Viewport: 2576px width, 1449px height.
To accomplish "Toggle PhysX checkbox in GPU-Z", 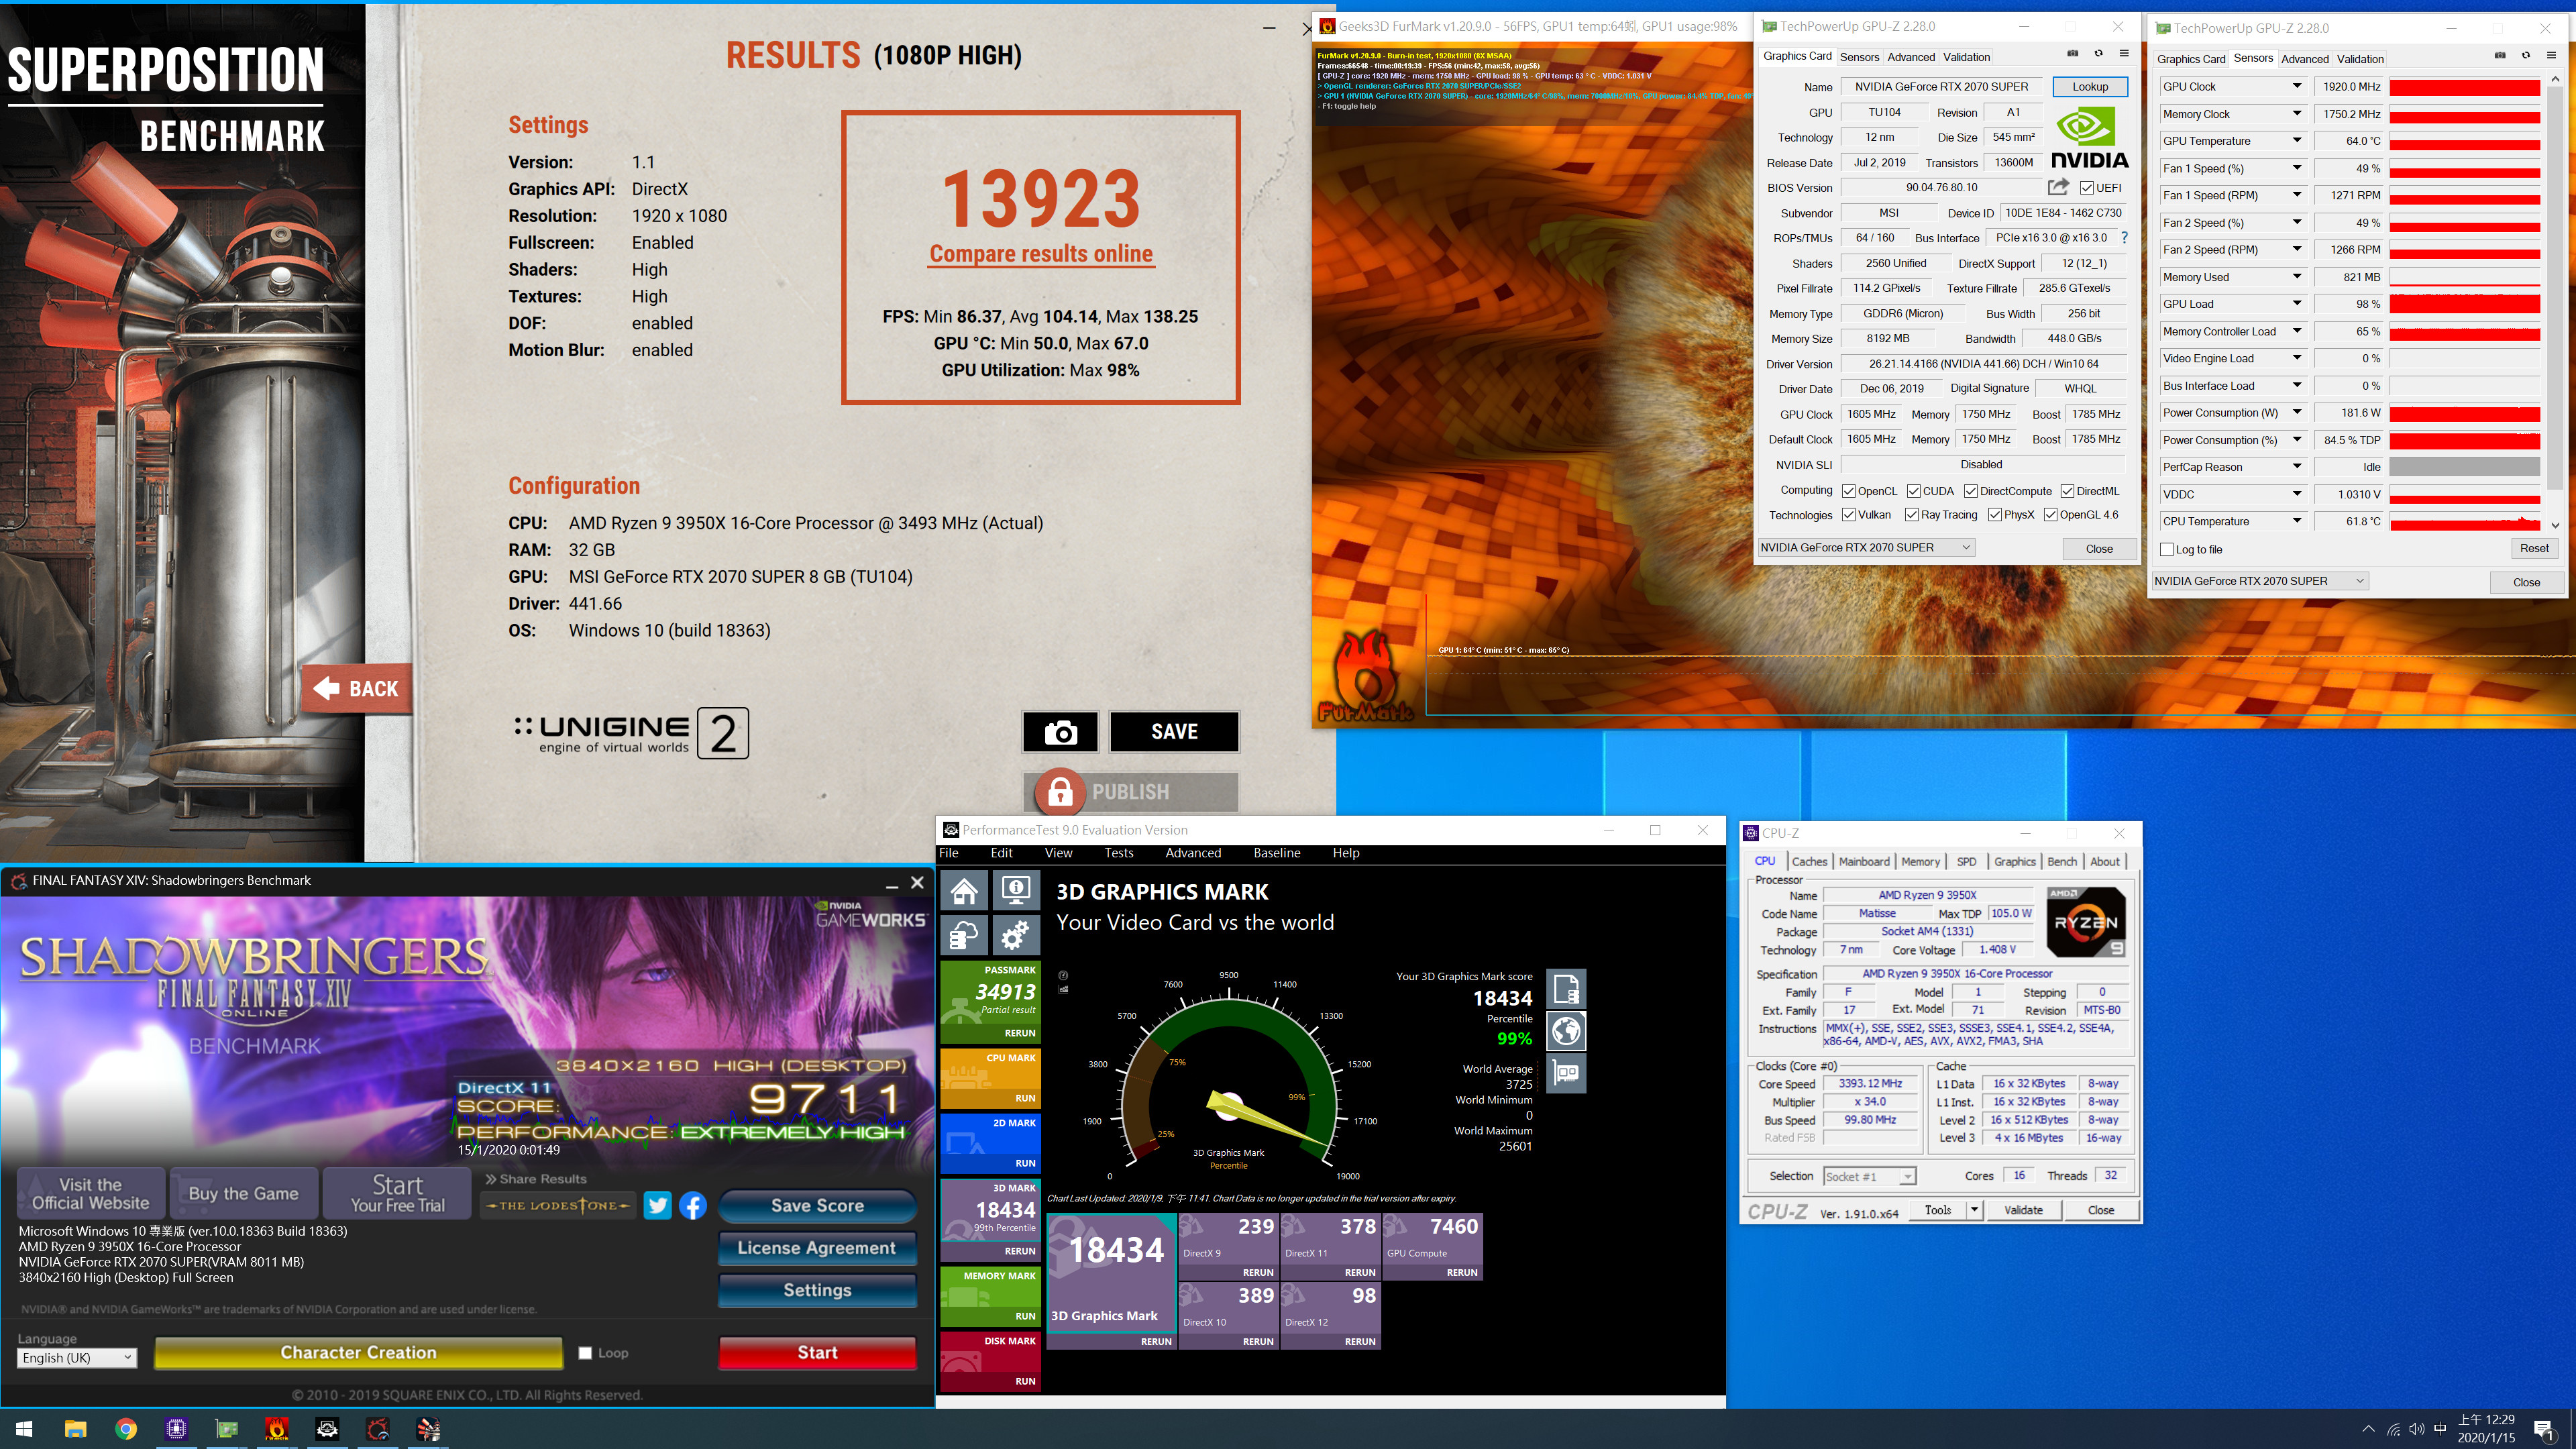I will pos(1995,515).
